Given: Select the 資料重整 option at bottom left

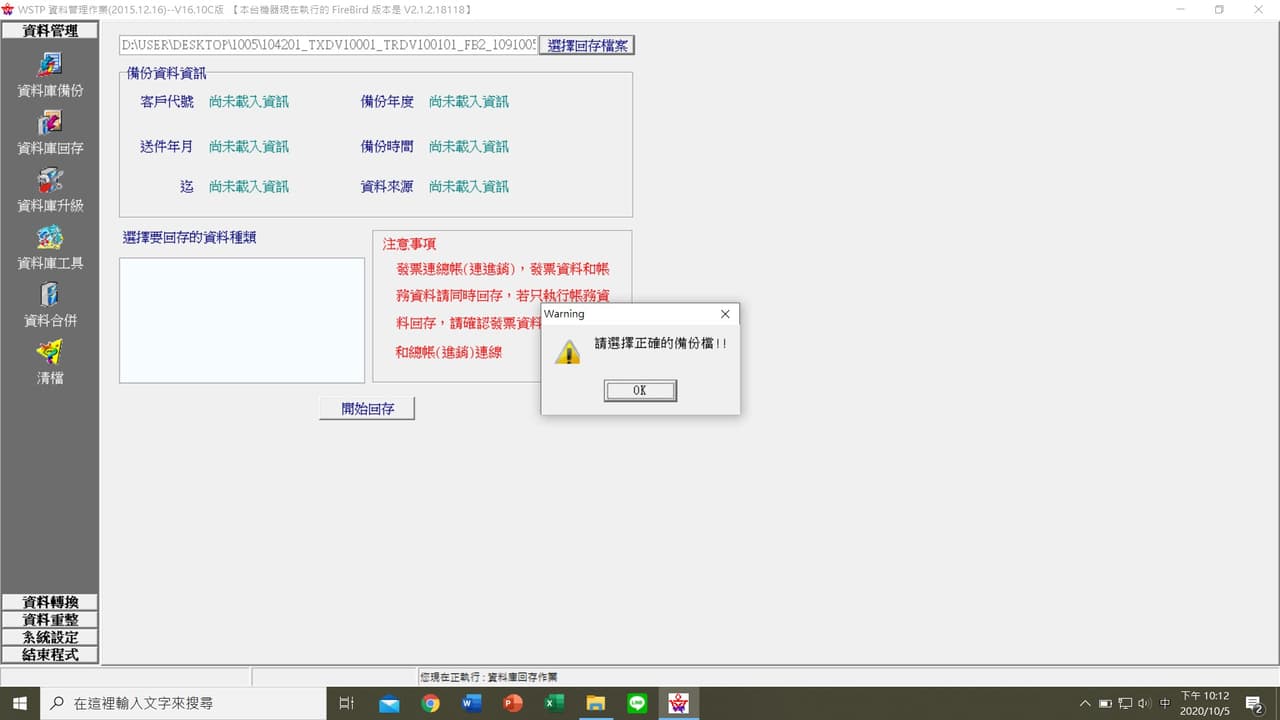Looking at the screenshot, I should coord(49,619).
